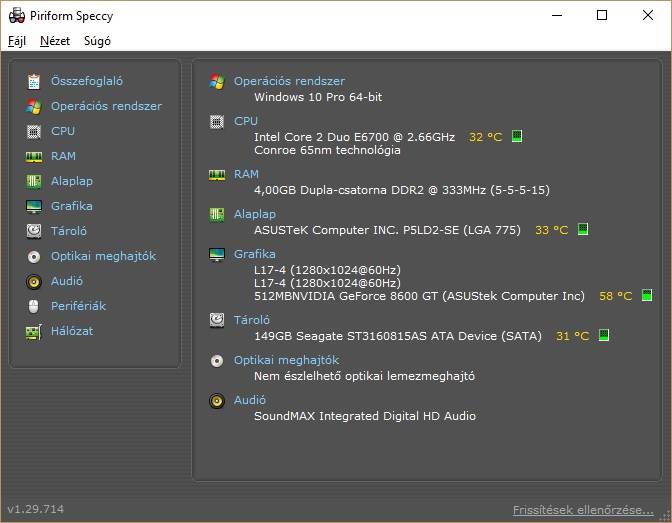Image resolution: width=672 pixels, height=523 pixels.
Task: Click the Optikai meghajtók disc icon in sidebar
Action: pyautogui.click(x=34, y=257)
